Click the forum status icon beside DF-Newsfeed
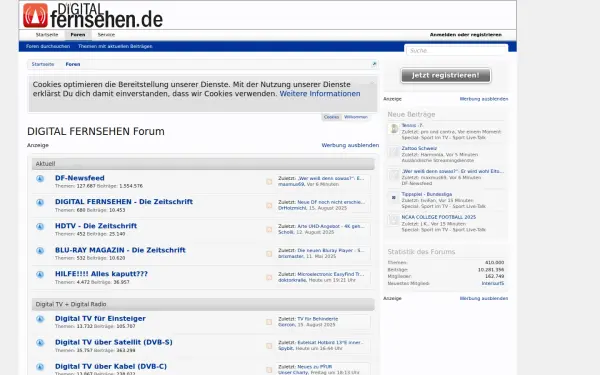 (x=40, y=179)
